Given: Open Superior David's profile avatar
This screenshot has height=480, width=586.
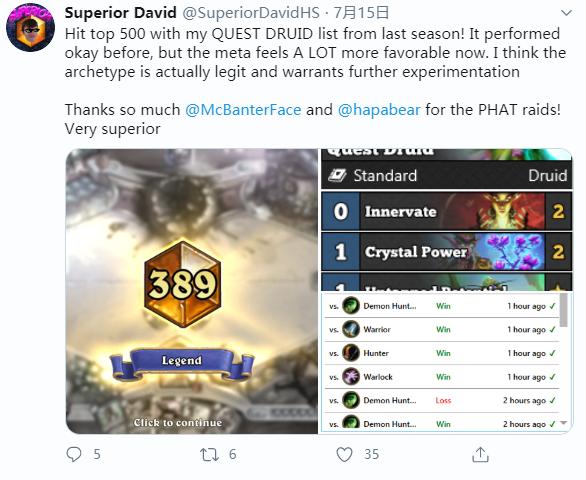Looking at the screenshot, I should pyautogui.click(x=30, y=27).
